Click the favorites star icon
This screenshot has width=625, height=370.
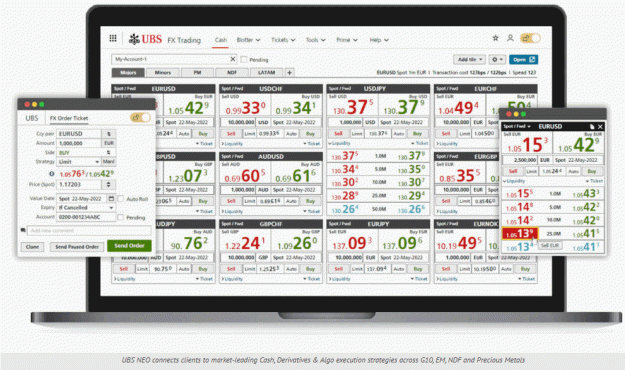(495, 38)
